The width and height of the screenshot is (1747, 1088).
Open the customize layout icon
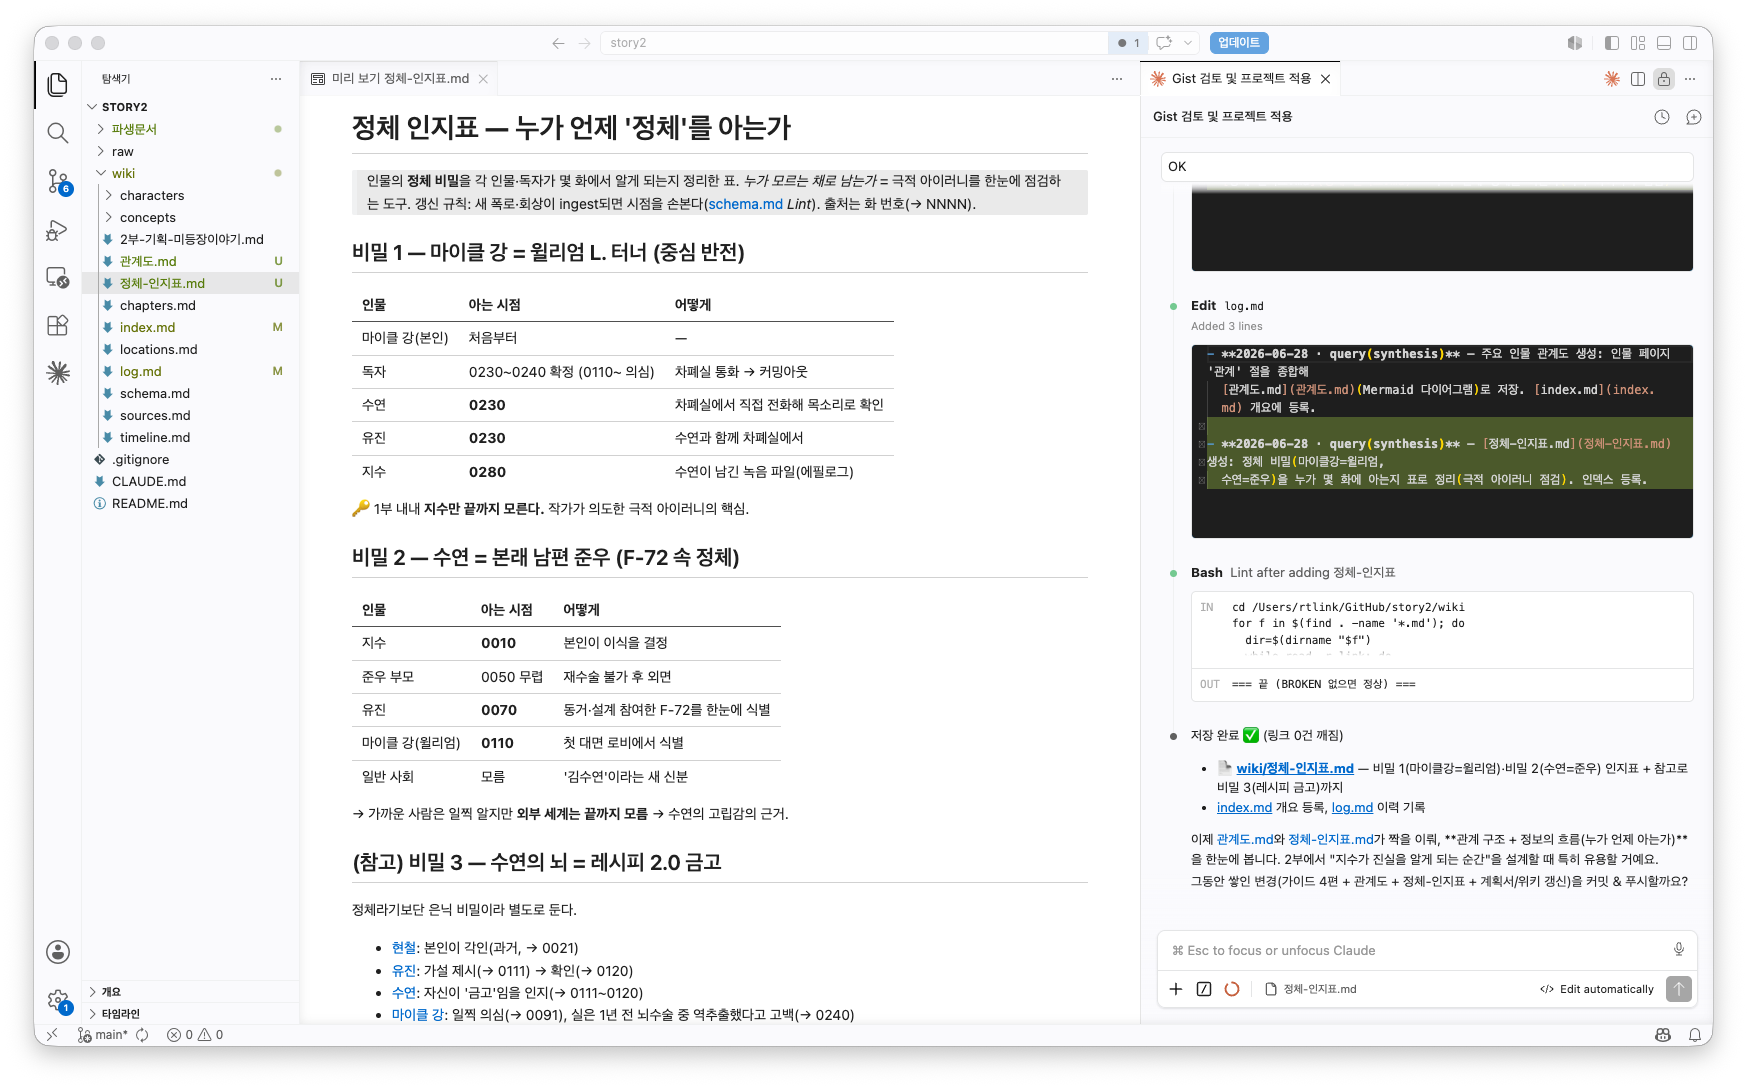(x=1638, y=43)
